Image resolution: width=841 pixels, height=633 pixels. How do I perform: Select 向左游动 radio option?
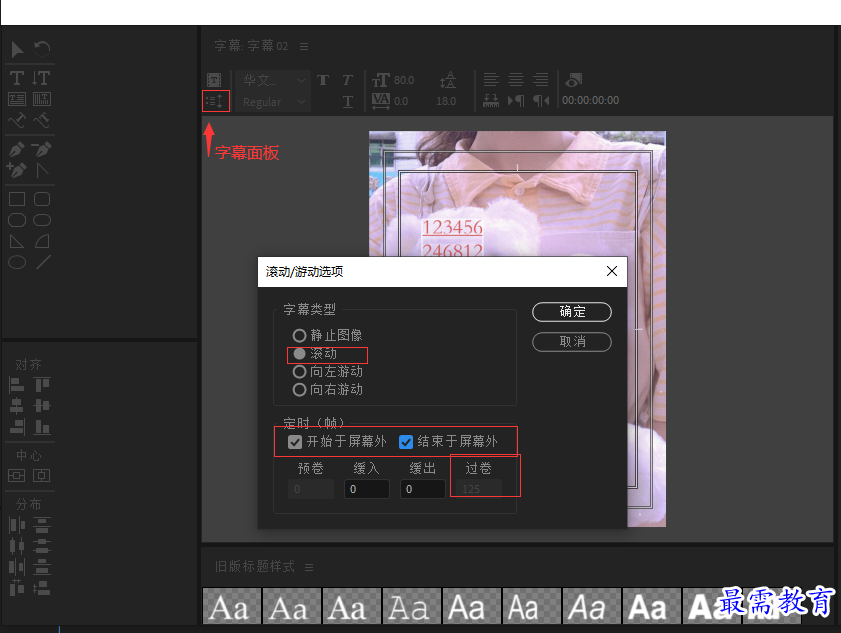[x=327, y=372]
